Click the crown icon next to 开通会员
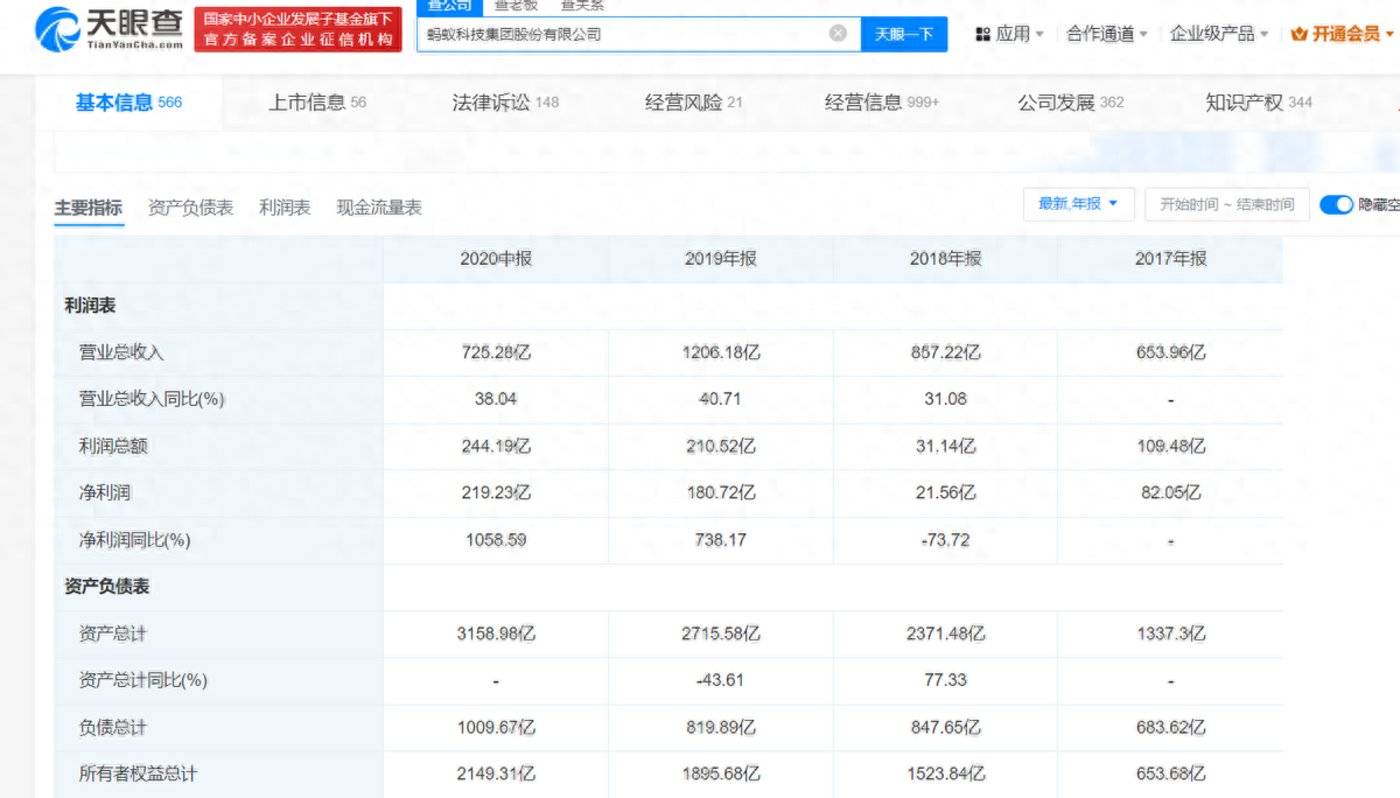Screen dimensions: 1400x798 [x=1300, y=33]
